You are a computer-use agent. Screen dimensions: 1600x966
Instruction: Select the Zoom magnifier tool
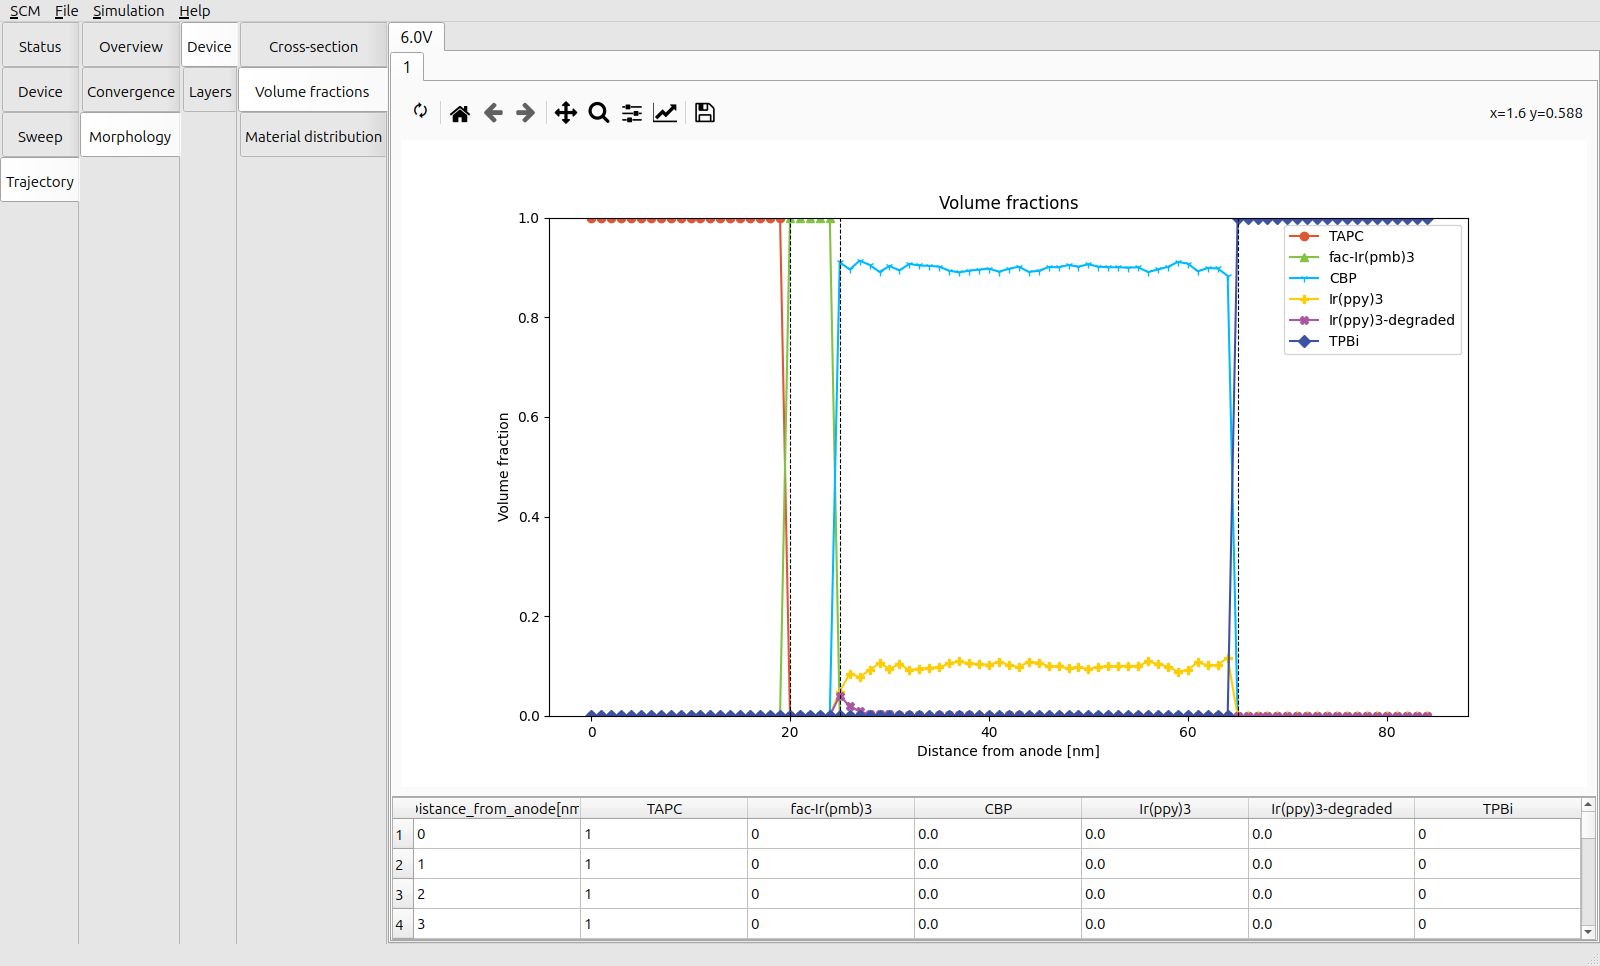(x=599, y=113)
